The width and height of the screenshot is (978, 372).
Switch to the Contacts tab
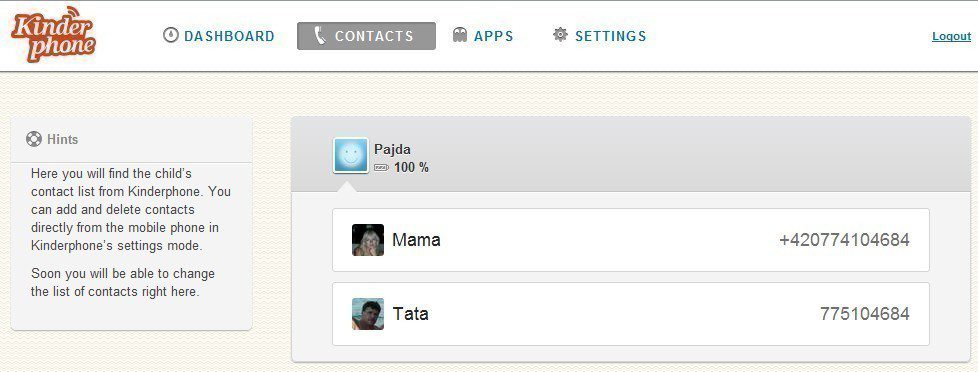[x=366, y=36]
